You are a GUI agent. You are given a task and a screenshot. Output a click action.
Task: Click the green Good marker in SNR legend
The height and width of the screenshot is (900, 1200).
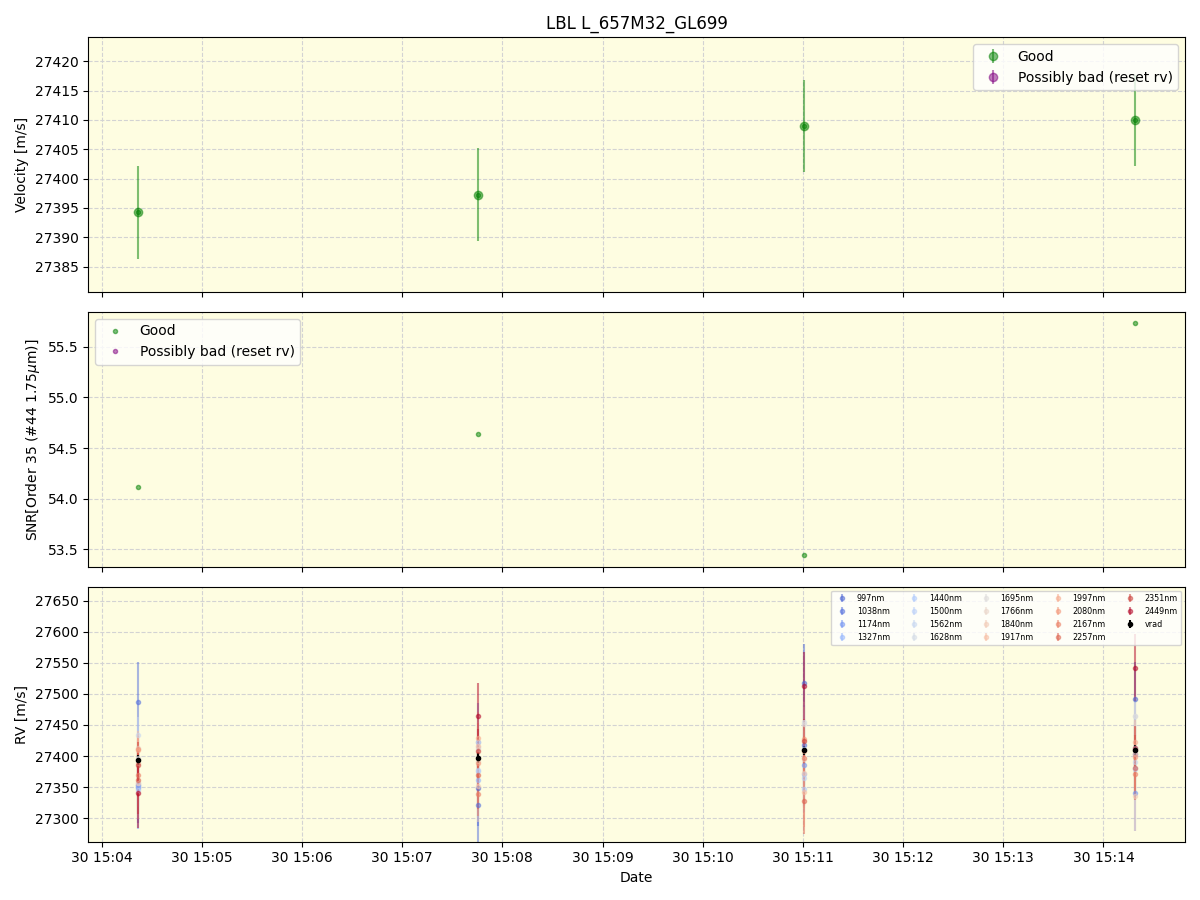click(x=115, y=331)
